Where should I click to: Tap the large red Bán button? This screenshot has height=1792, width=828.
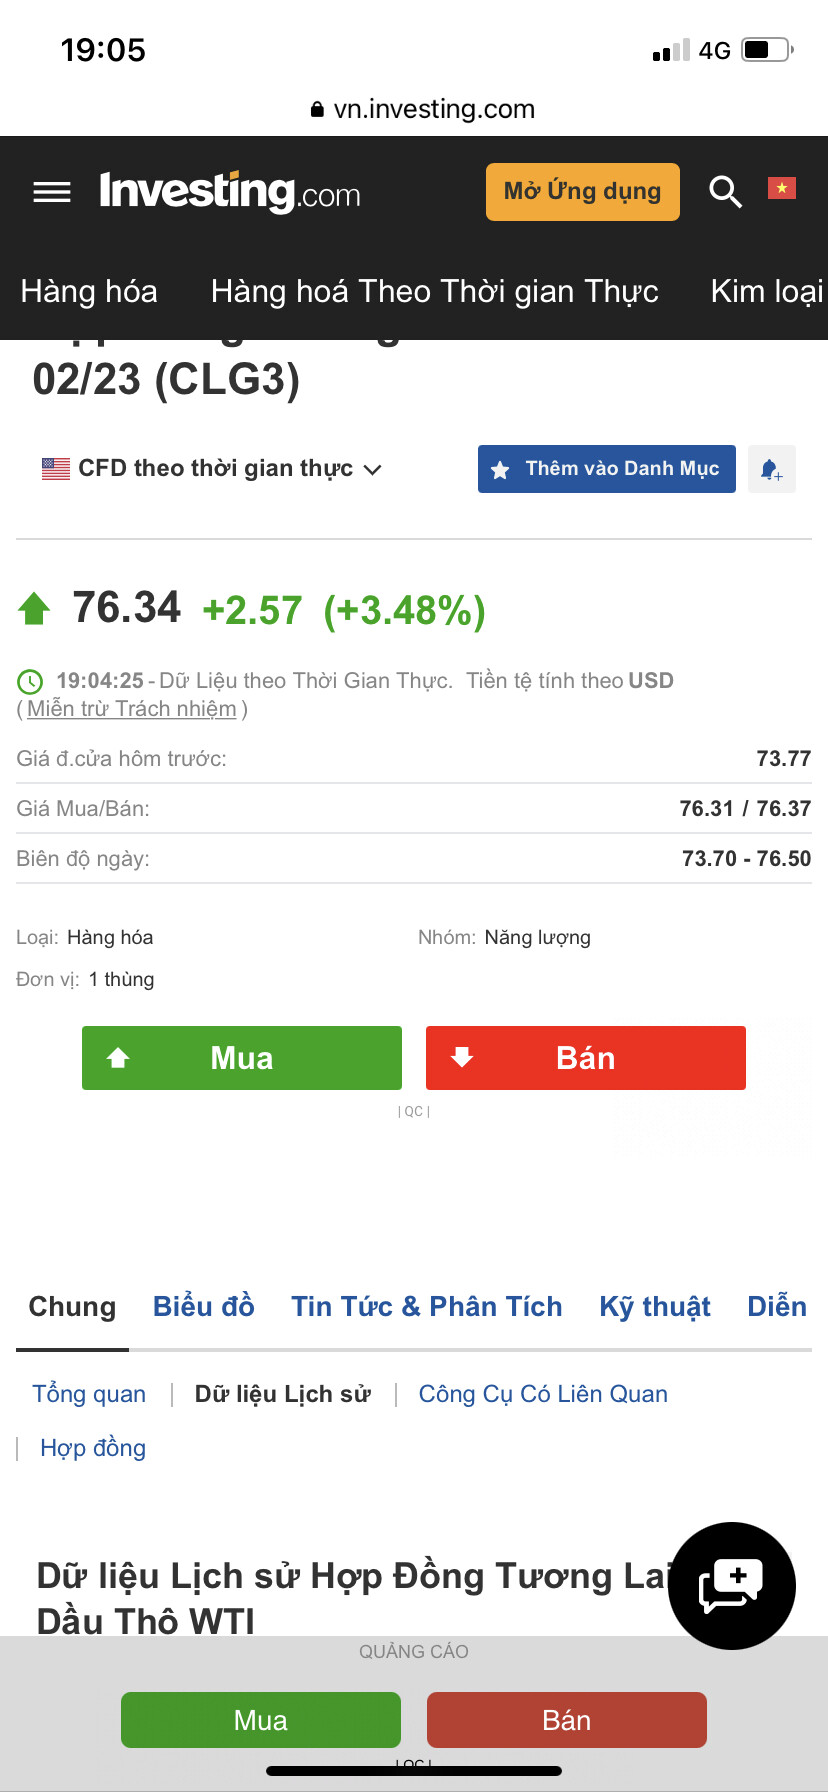pyautogui.click(x=586, y=1058)
